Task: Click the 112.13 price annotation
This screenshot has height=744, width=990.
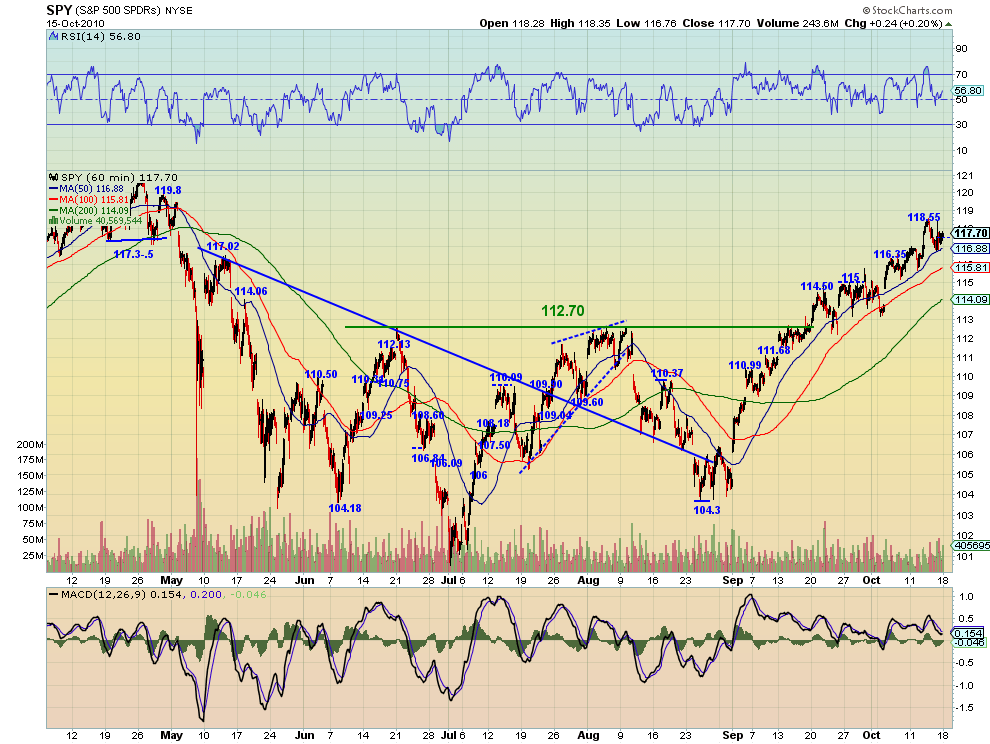Action: click(x=394, y=344)
